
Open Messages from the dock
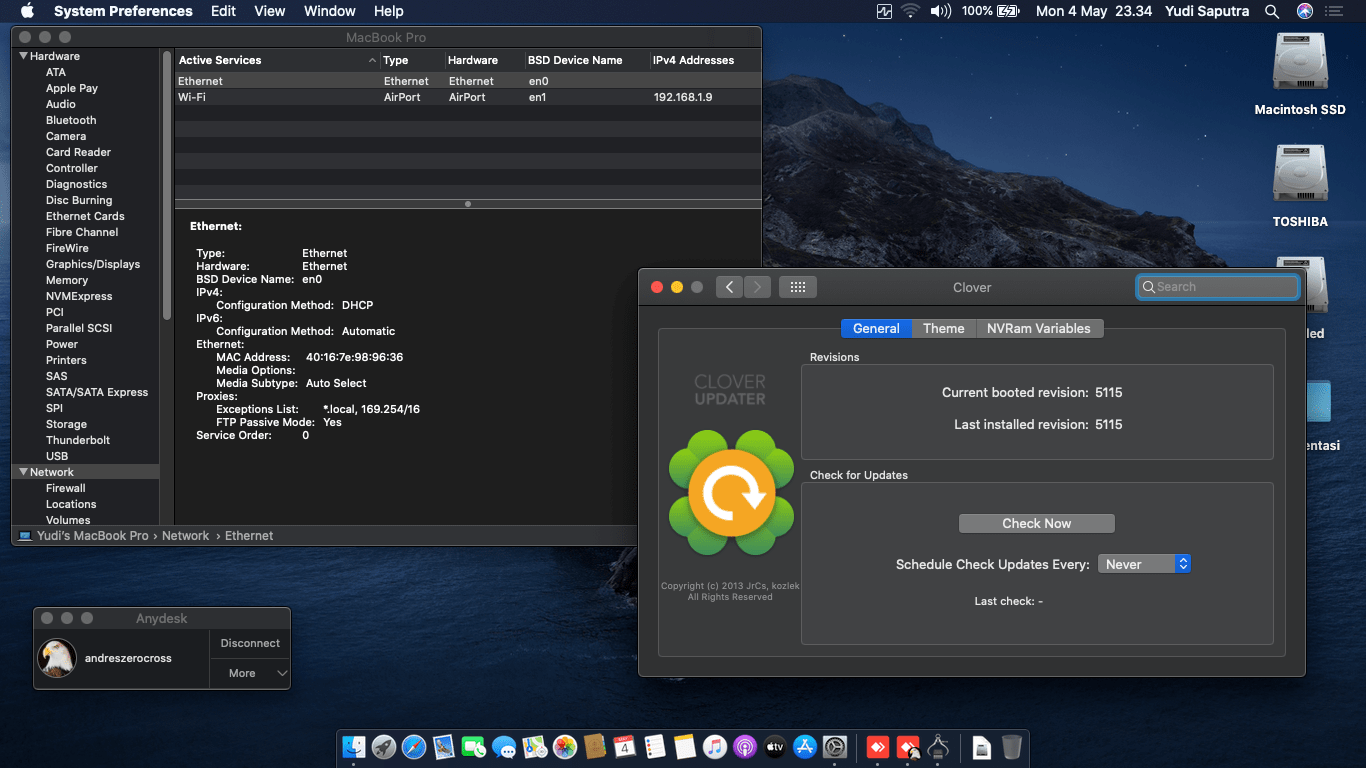[504, 747]
